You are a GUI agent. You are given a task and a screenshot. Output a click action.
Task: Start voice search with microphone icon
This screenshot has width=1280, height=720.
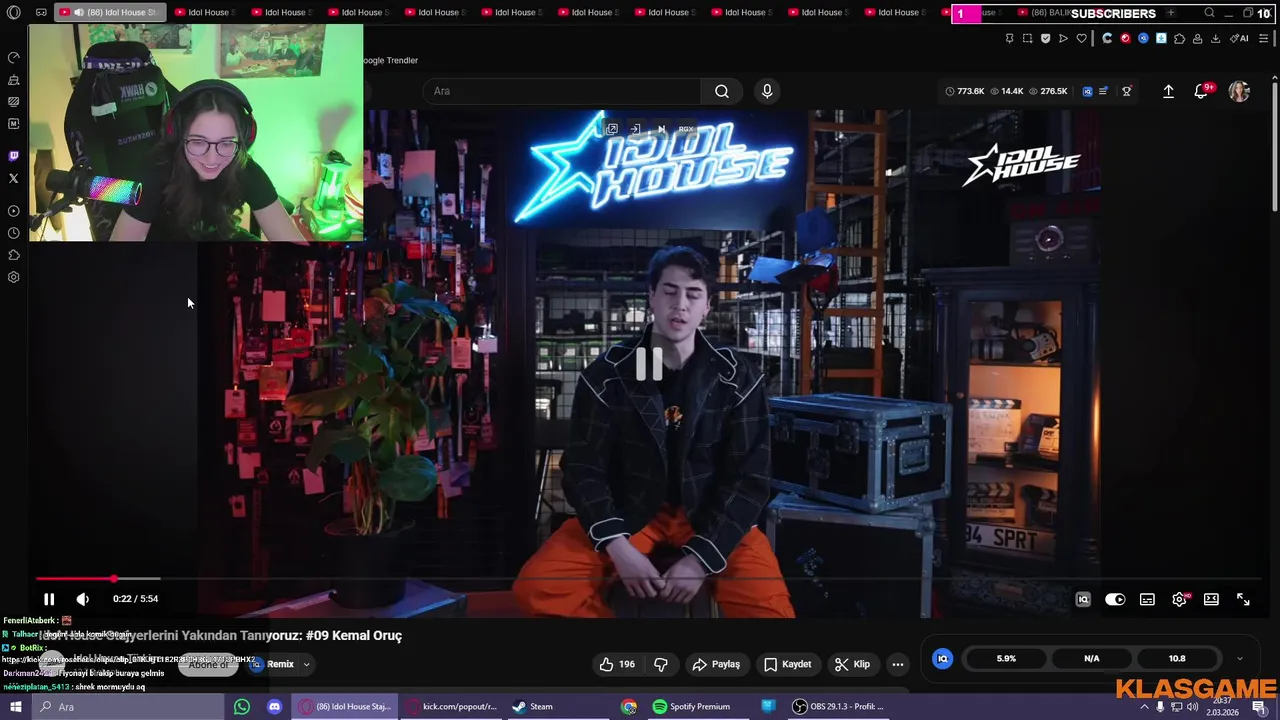coord(767,91)
